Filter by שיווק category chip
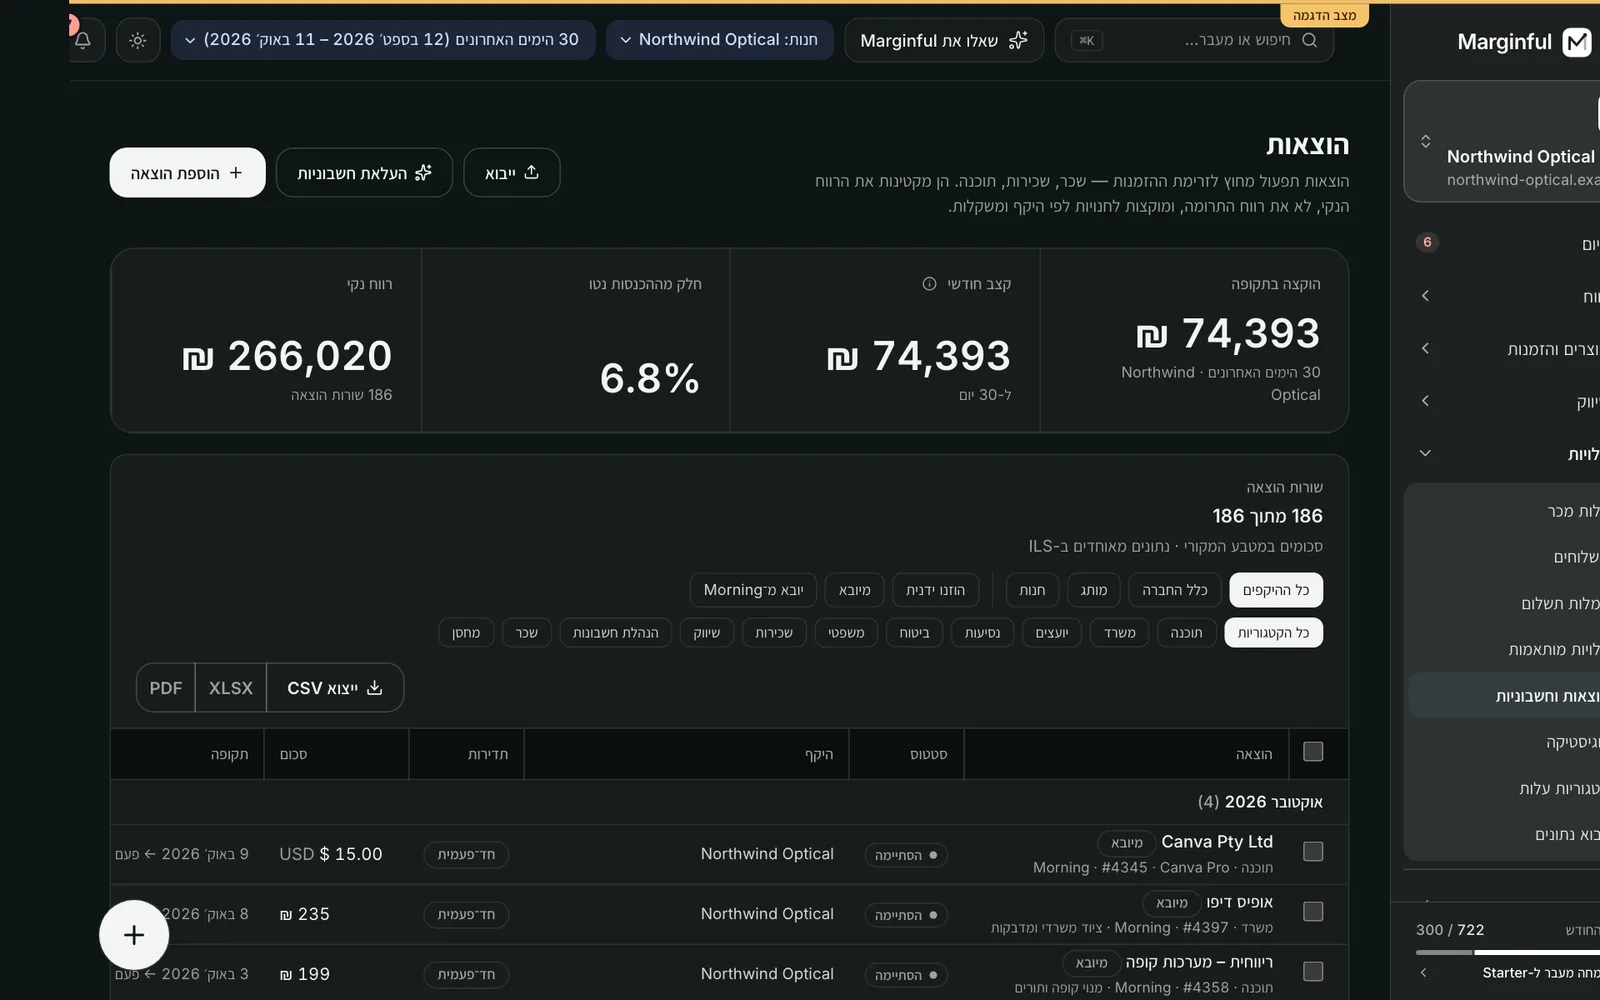Screen dimensions: 1600x1000 (707, 633)
